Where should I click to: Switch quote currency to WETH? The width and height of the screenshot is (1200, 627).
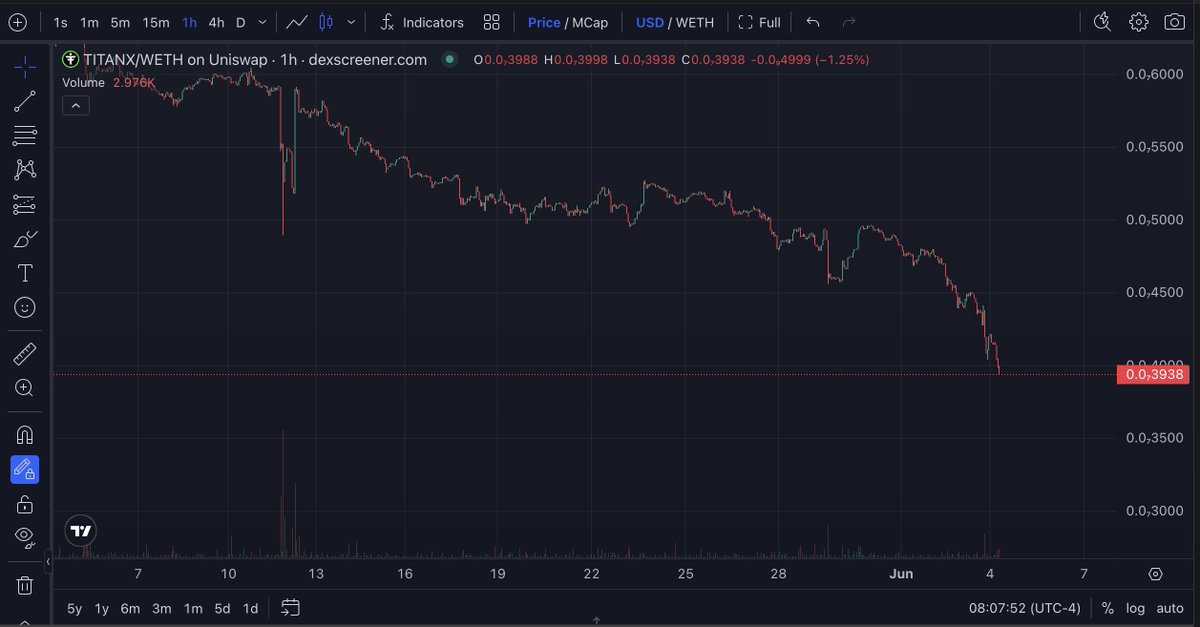695,22
